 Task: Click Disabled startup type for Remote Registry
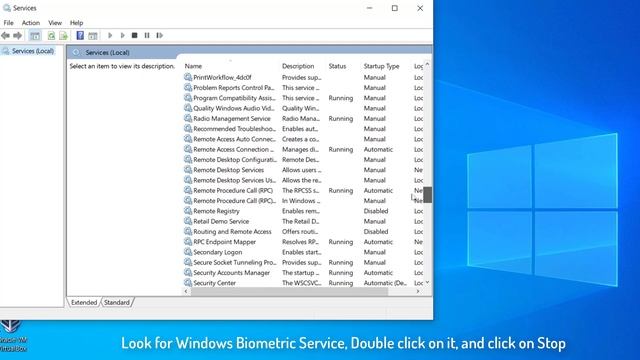click(x=376, y=211)
